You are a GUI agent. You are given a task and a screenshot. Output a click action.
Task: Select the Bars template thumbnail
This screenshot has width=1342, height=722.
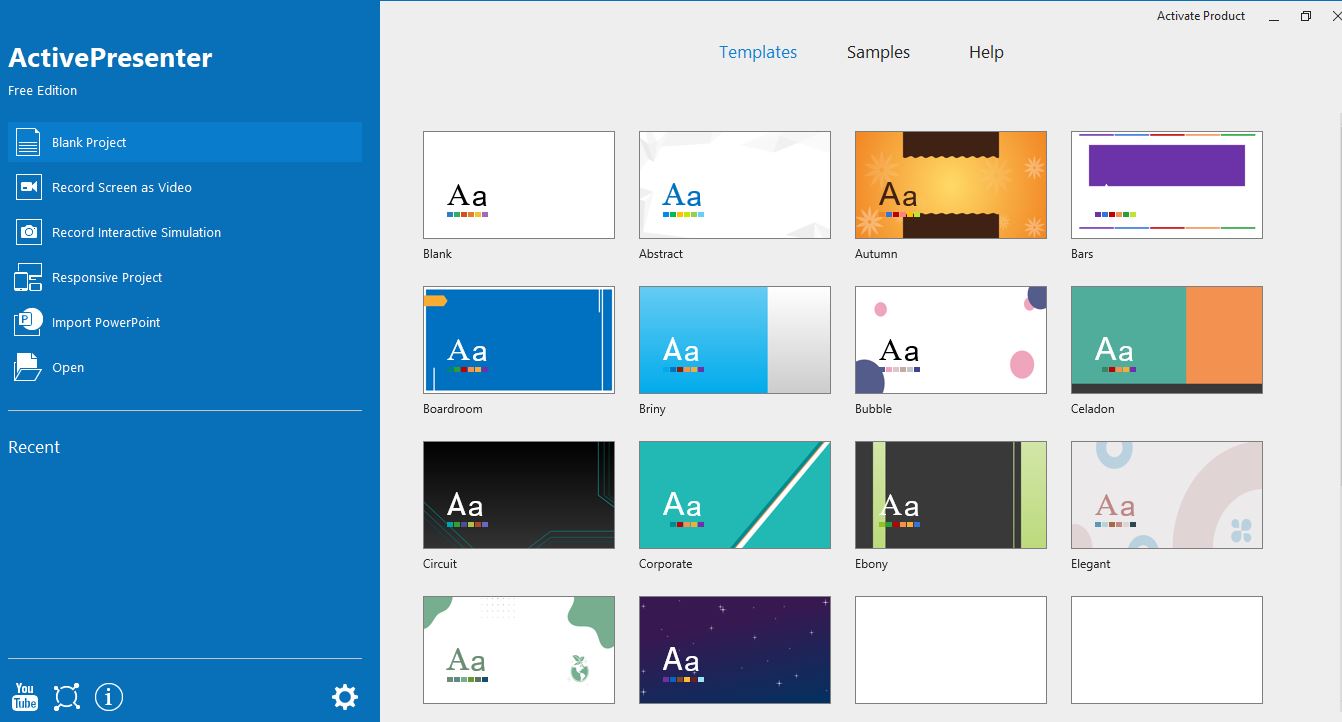pyautogui.click(x=1167, y=185)
